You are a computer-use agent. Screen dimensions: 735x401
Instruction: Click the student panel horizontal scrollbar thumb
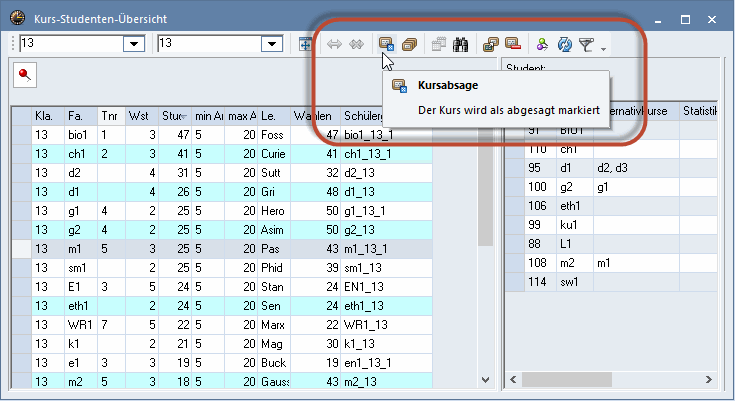tap(567, 379)
